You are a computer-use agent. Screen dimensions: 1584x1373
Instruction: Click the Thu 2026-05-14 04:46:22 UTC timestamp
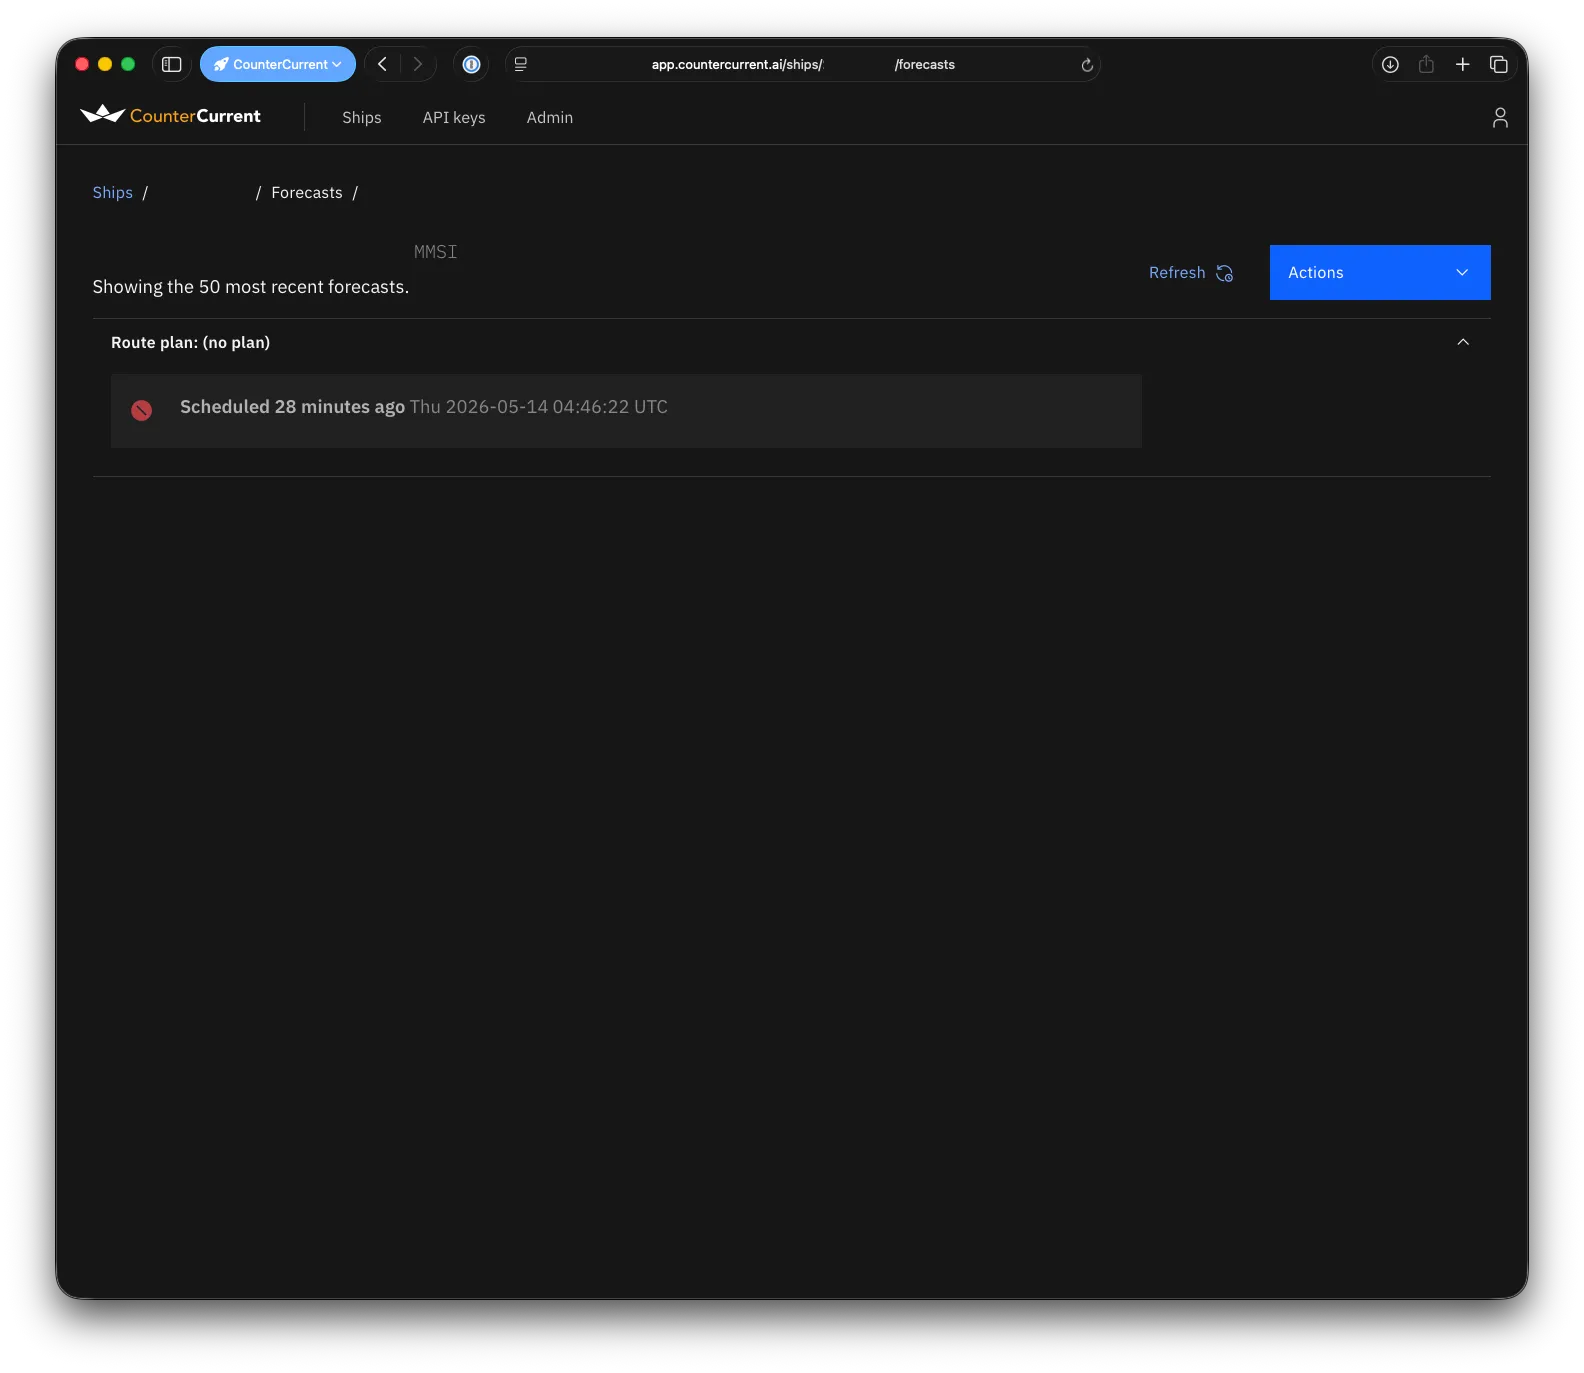point(539,407)
